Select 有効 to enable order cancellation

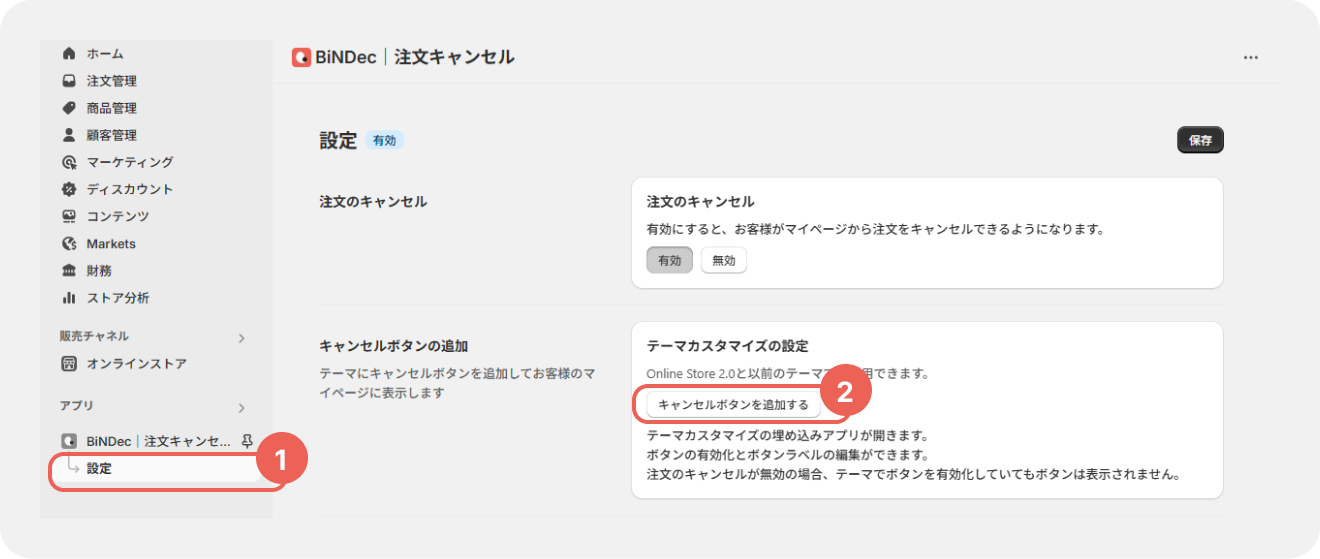click(x=670, y=260)
